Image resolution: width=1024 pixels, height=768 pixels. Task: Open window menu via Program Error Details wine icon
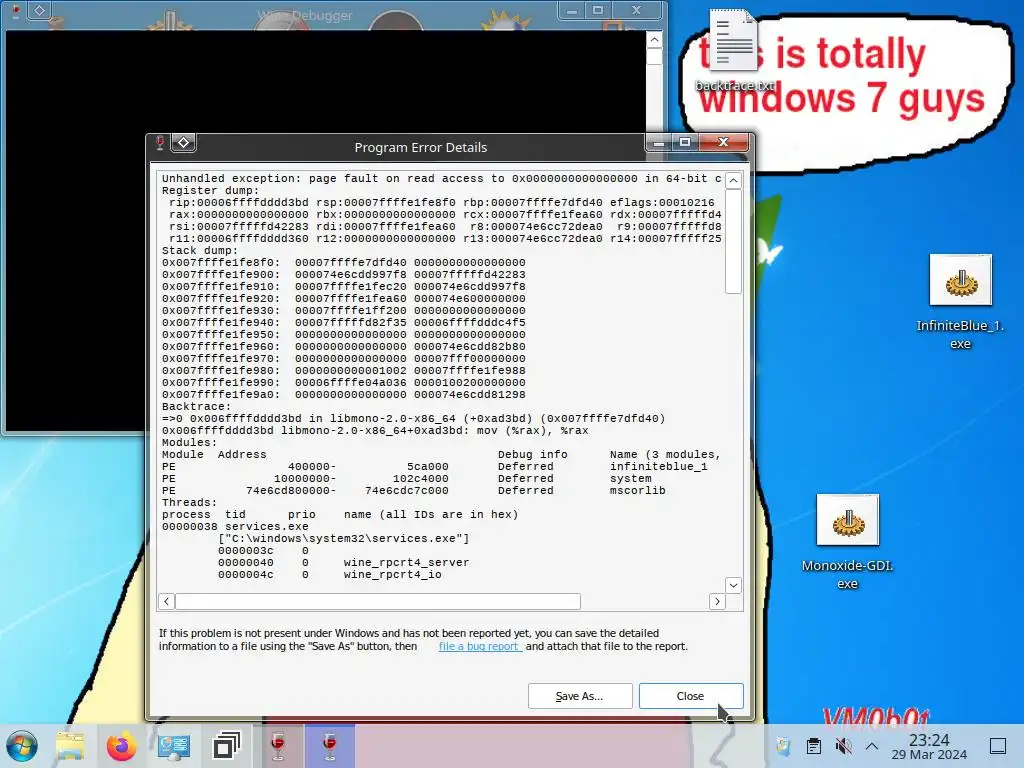click(159, 143)
